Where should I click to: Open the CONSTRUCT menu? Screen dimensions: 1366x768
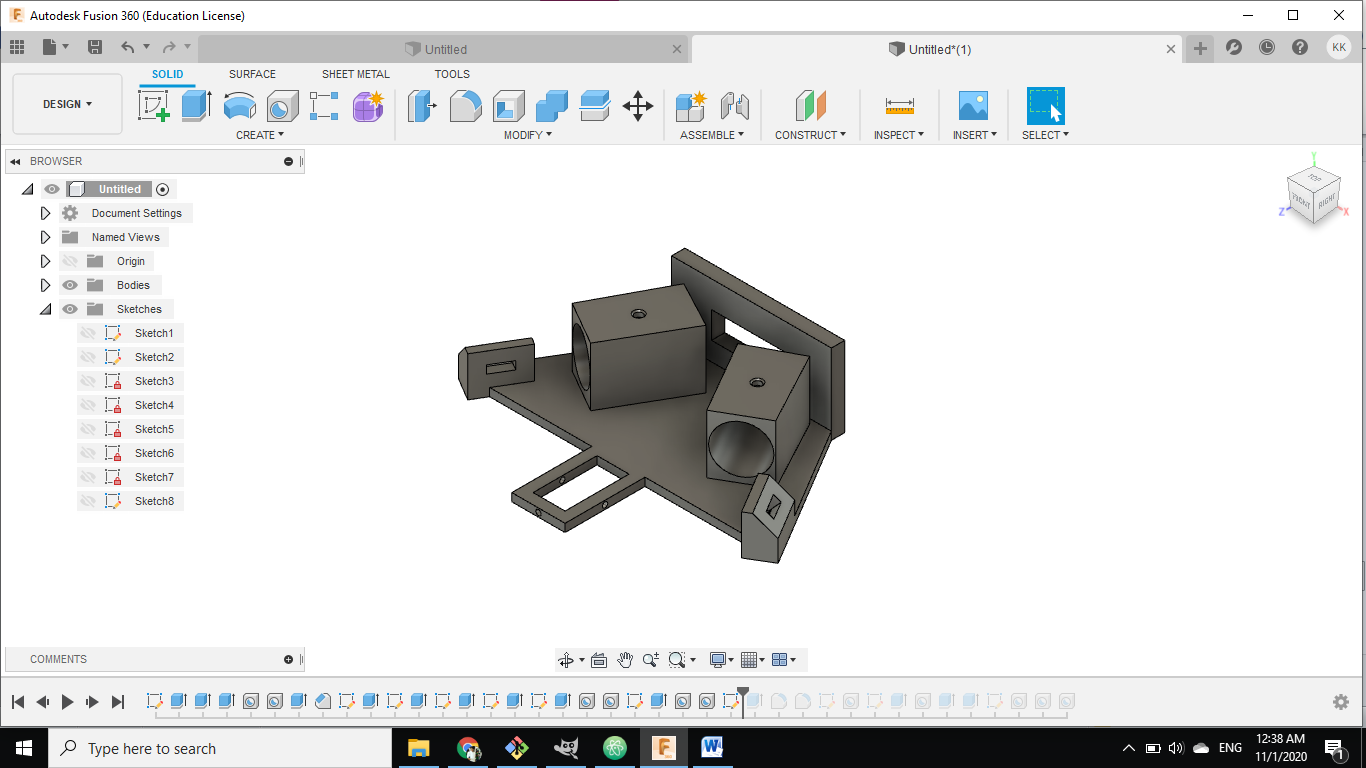pos(810,135)
